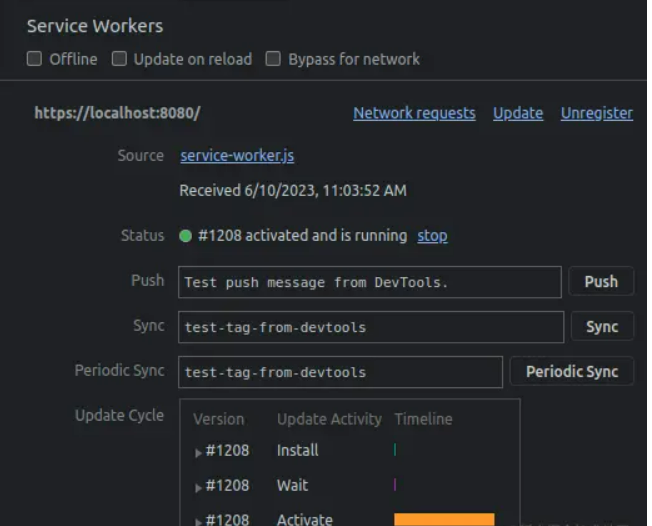Image resolution: width=652 pixels, height=526 pixels.
Task: Click the Sync button
Action: click(602, 326)
